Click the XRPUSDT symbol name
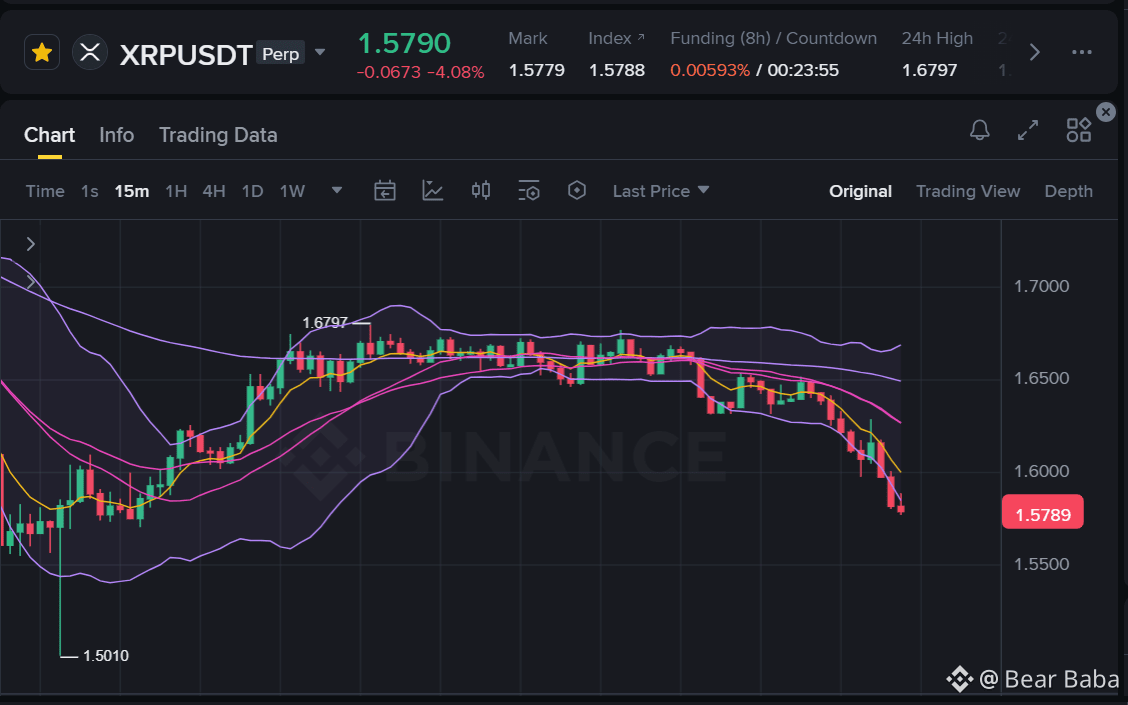 pyautogui.click(x=186, y=55)
